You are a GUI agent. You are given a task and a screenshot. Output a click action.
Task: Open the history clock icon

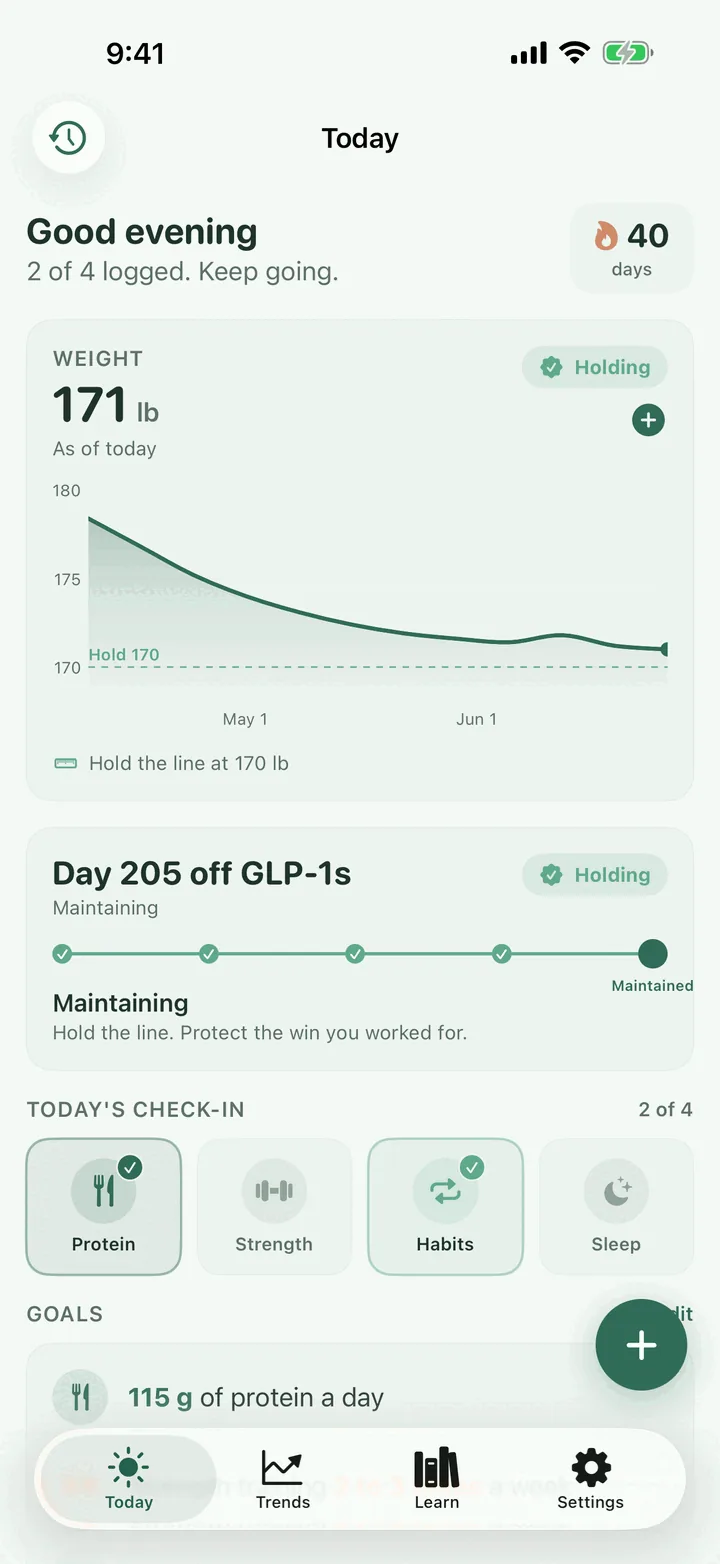click(68, 138)
